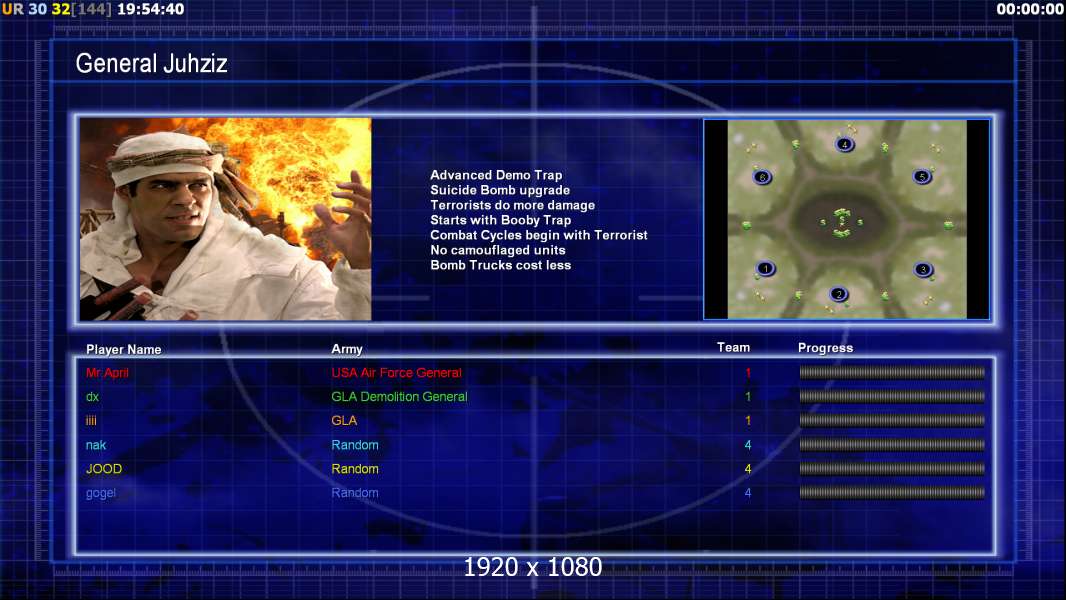Screen dimensions: 1066x600
Task: Click General Juhziz portrait image
Action: pos(226,219)
